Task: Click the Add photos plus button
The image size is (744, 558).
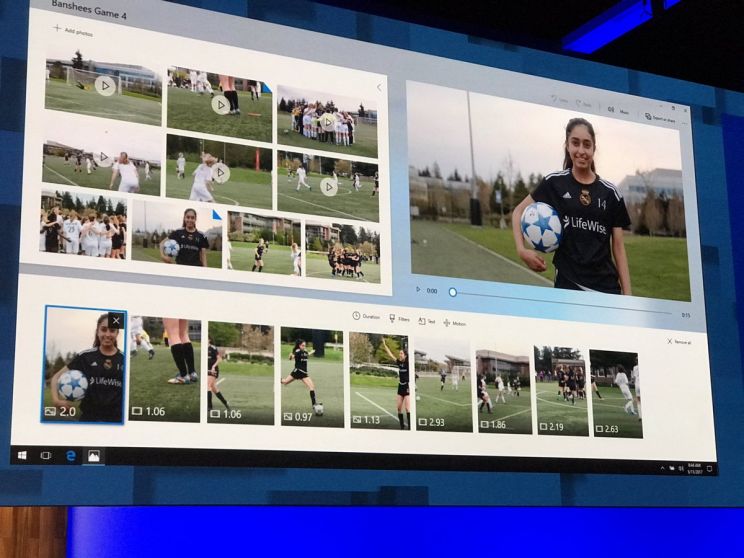Action: pos(73,30)
